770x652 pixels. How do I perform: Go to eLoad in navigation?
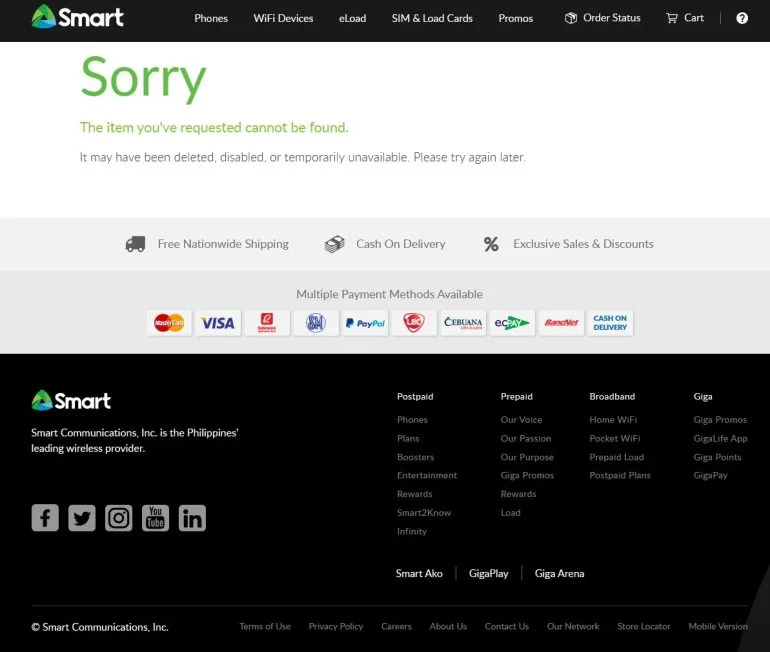click(x=352, y=18)
